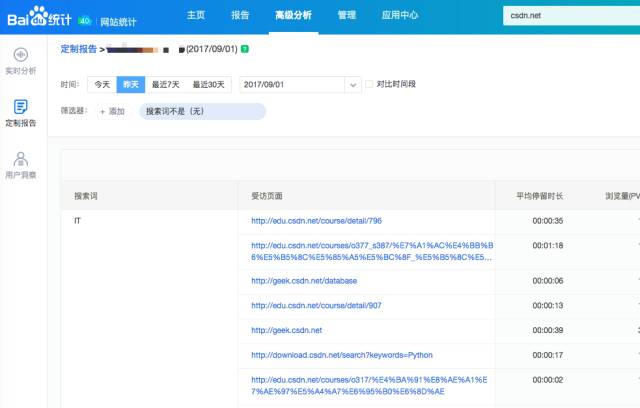The width and height of the screenshot is (640, 408).
Task: Open the 报告 tab
Action: tap(240, 16)
